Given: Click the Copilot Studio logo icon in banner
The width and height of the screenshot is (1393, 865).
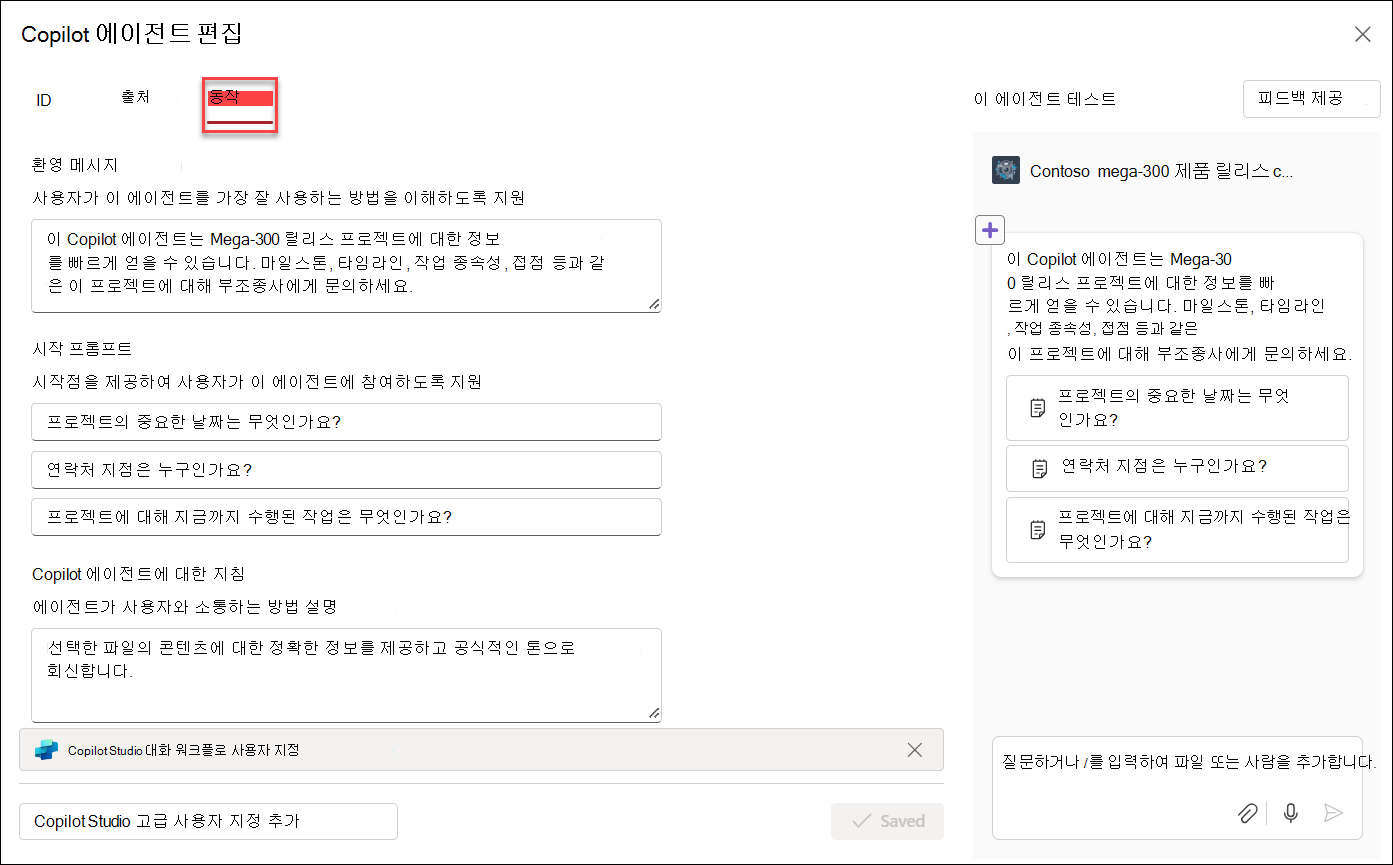Looking at the screenshot, I should coord(46,750).
